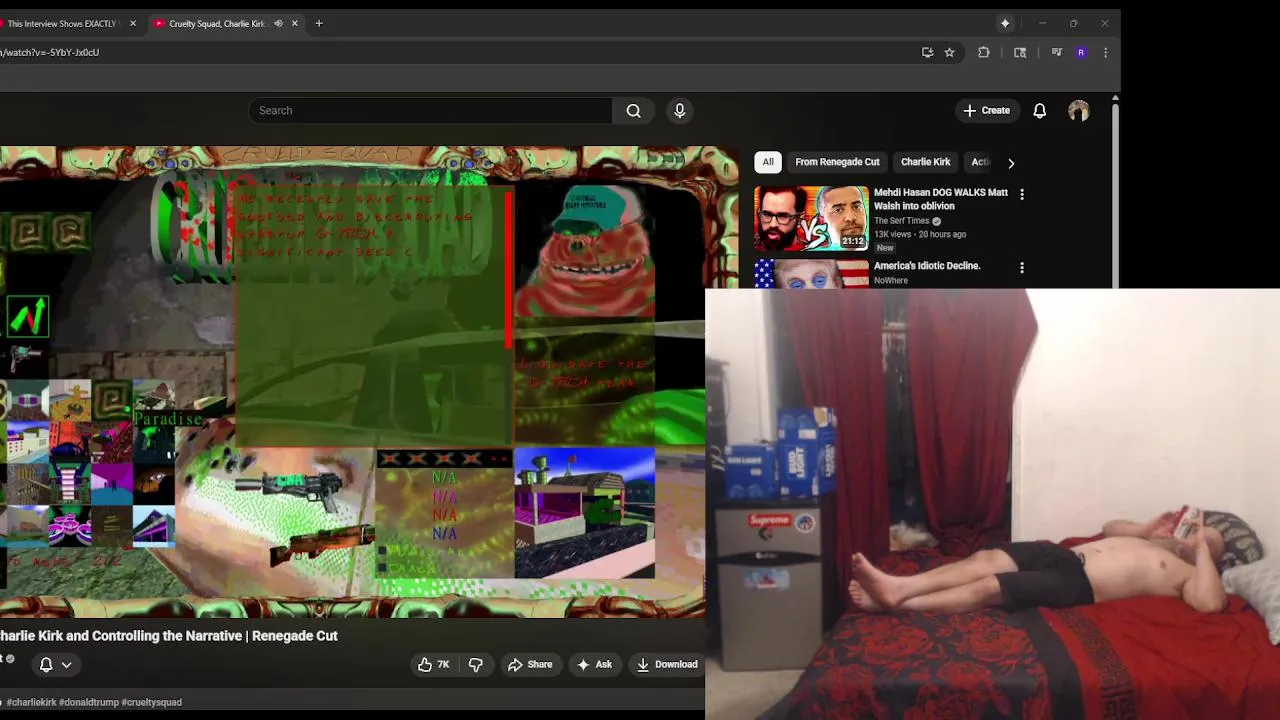
Task: Open the Chrome profile R avatar
Action: coord(1081,52)
